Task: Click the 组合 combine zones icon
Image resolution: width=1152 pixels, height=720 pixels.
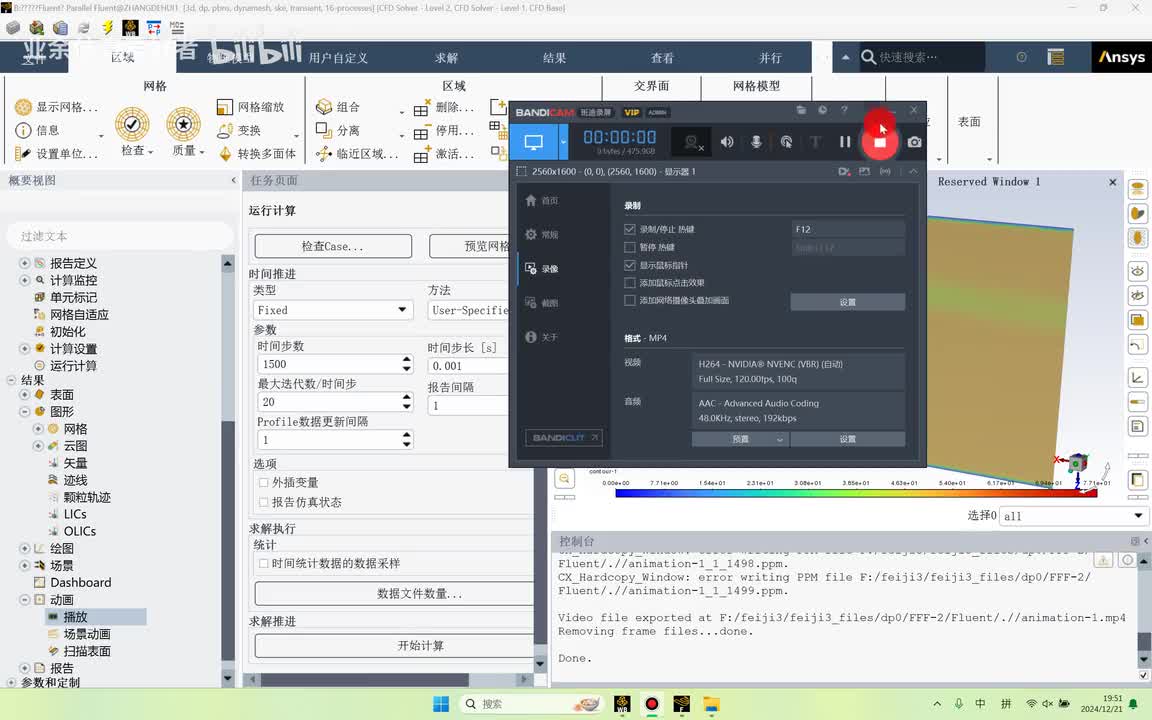Action: (x=324, y=107)
